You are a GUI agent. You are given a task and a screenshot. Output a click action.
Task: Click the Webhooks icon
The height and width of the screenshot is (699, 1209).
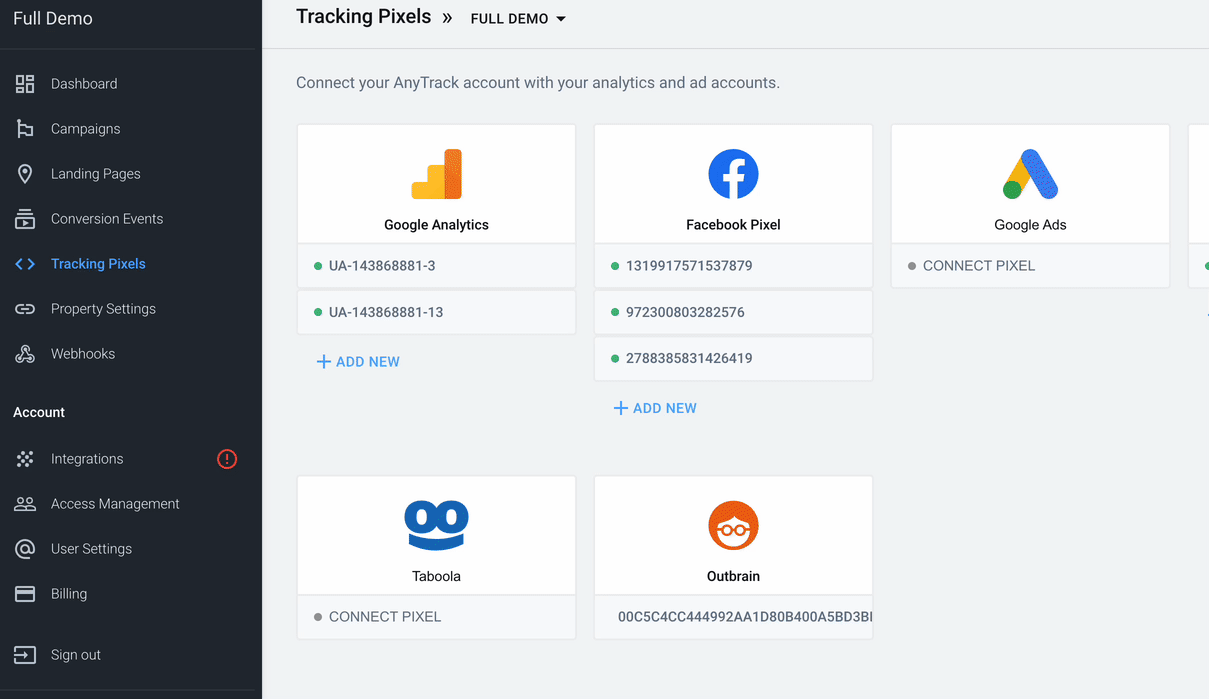tap(25, 354)
